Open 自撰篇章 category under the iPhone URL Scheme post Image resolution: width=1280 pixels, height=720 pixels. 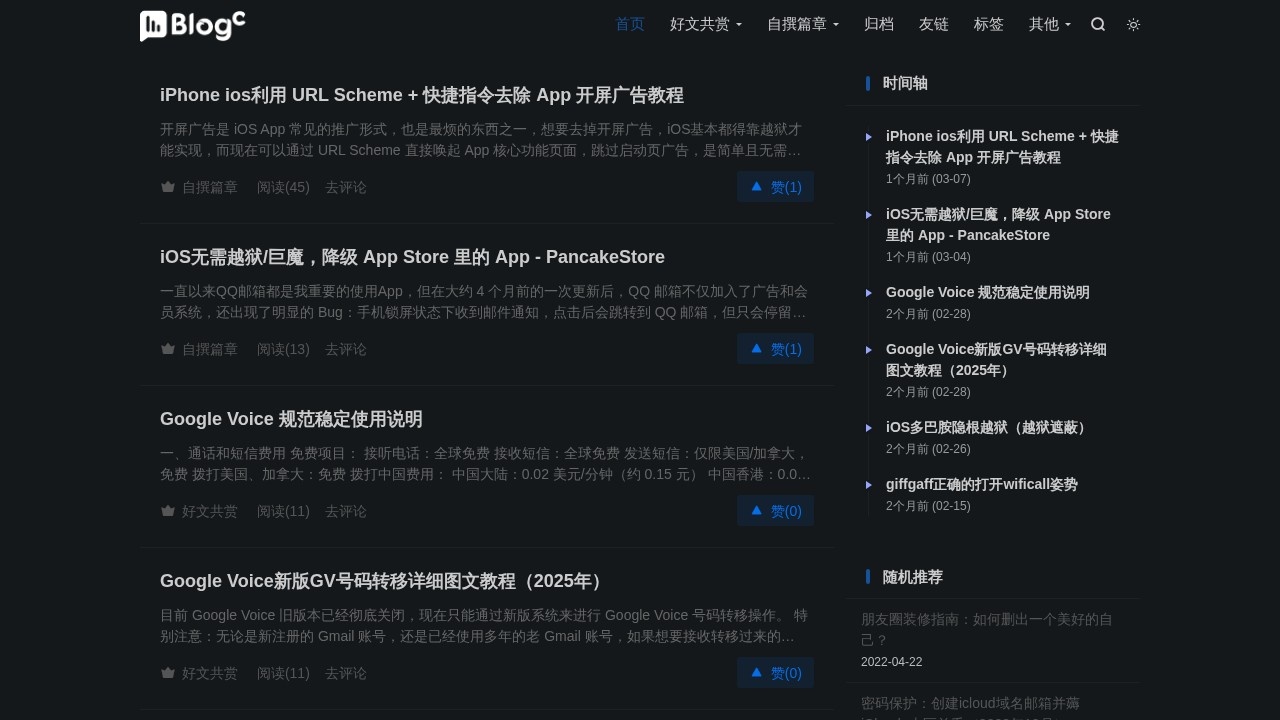click(199, 187)
